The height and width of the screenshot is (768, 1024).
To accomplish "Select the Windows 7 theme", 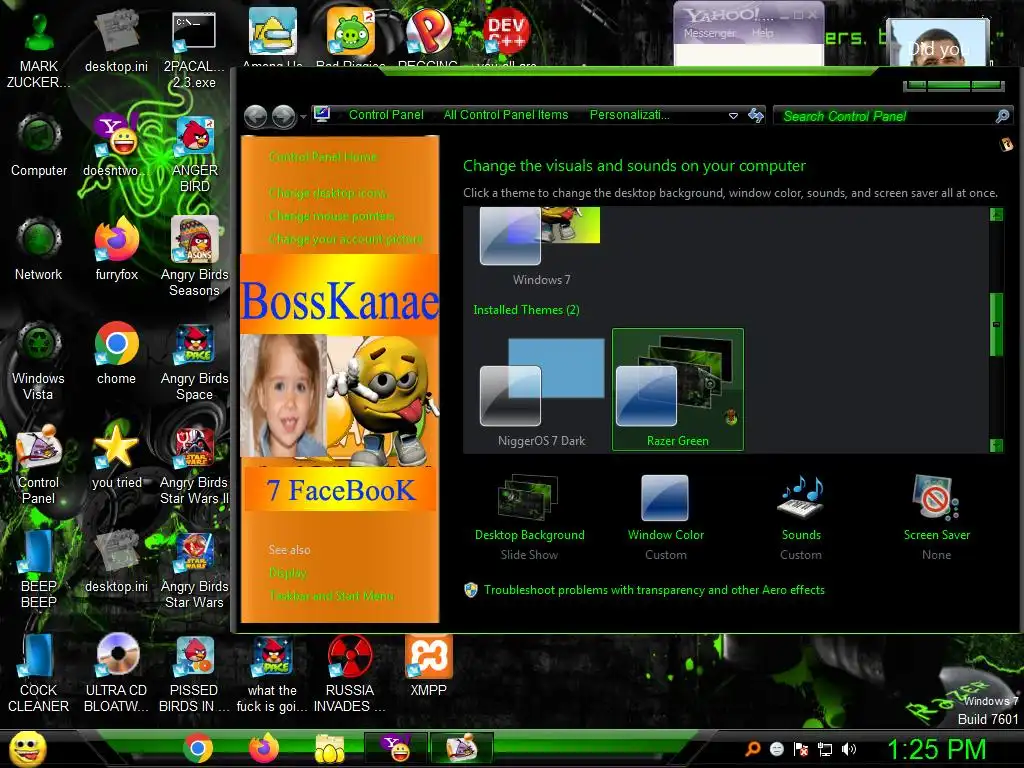I will (x=541, y=247).
